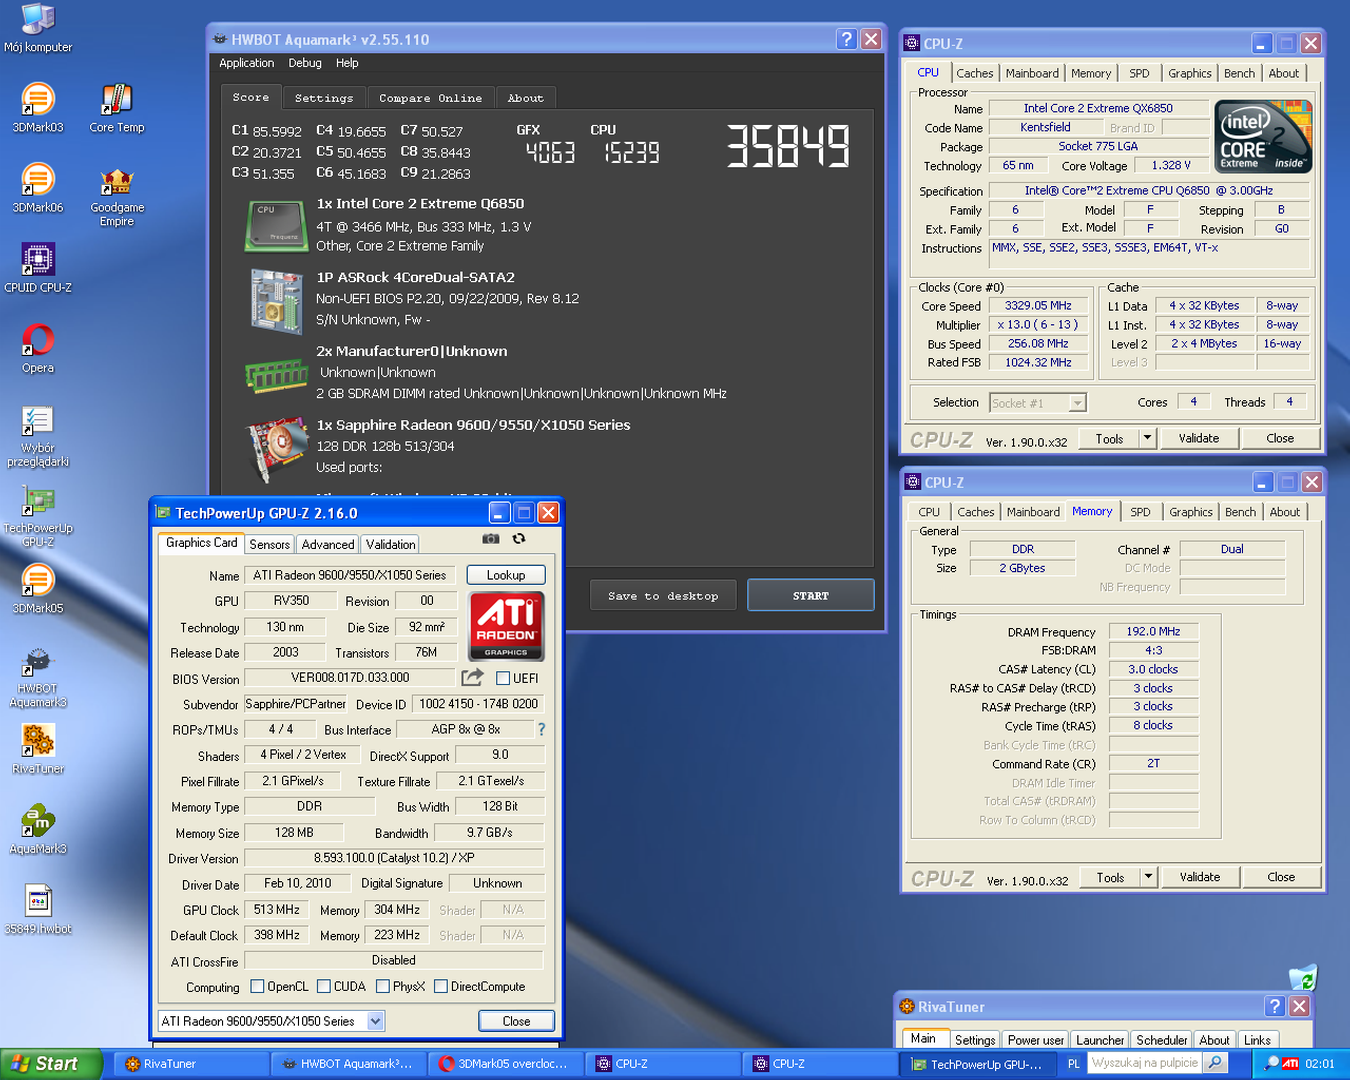Image resolution: width=1350 pixels, height=1080 pixels.
Task: Open AquaMark3 desktop icon
Action: (x=38, y=828)
